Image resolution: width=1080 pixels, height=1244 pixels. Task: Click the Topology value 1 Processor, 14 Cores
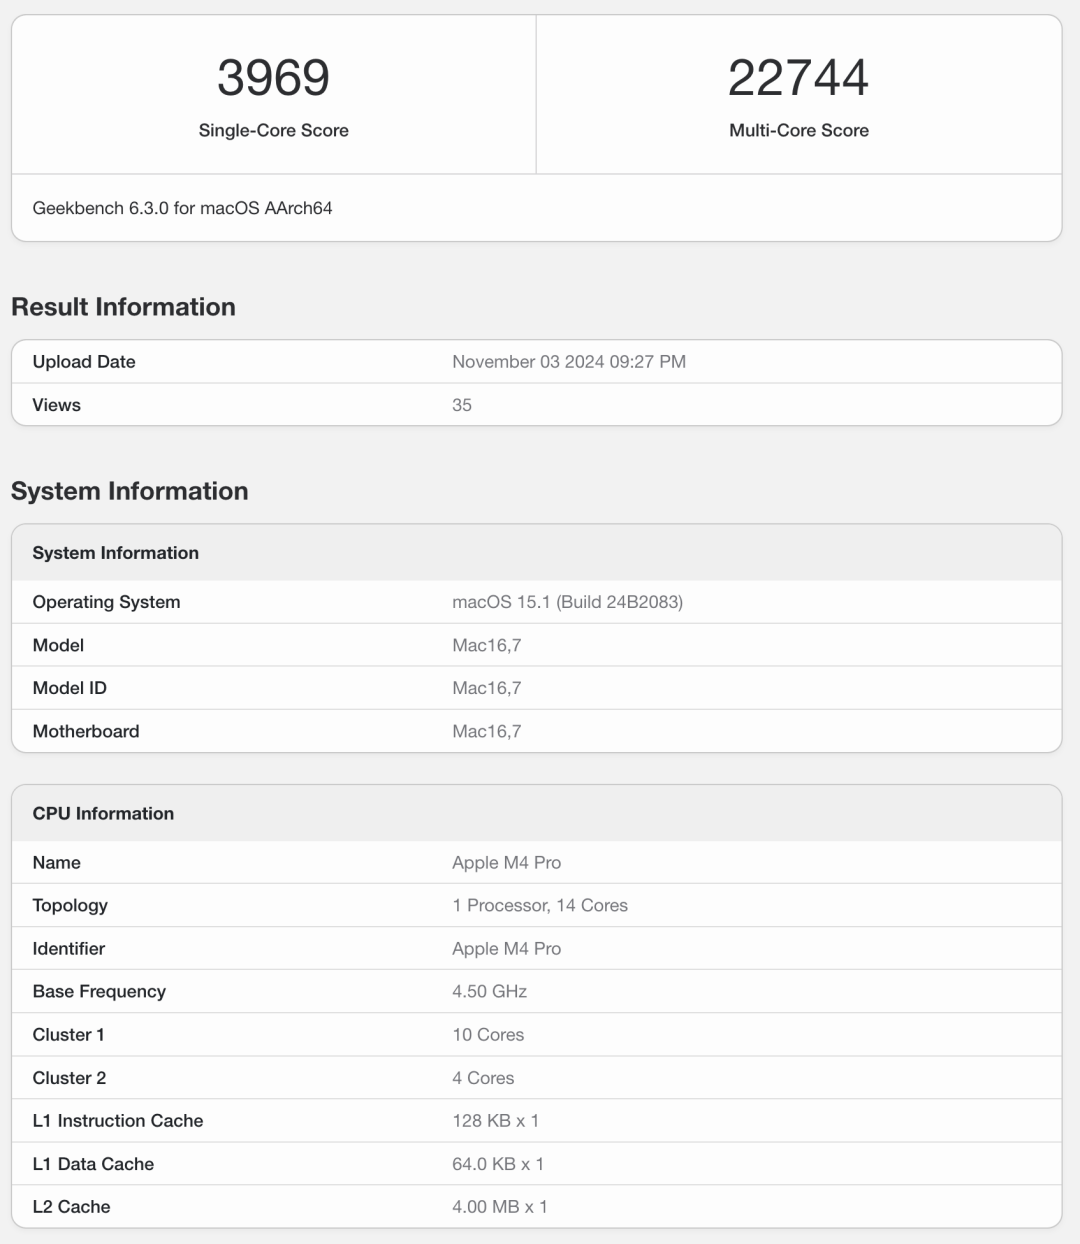point(540,906)
